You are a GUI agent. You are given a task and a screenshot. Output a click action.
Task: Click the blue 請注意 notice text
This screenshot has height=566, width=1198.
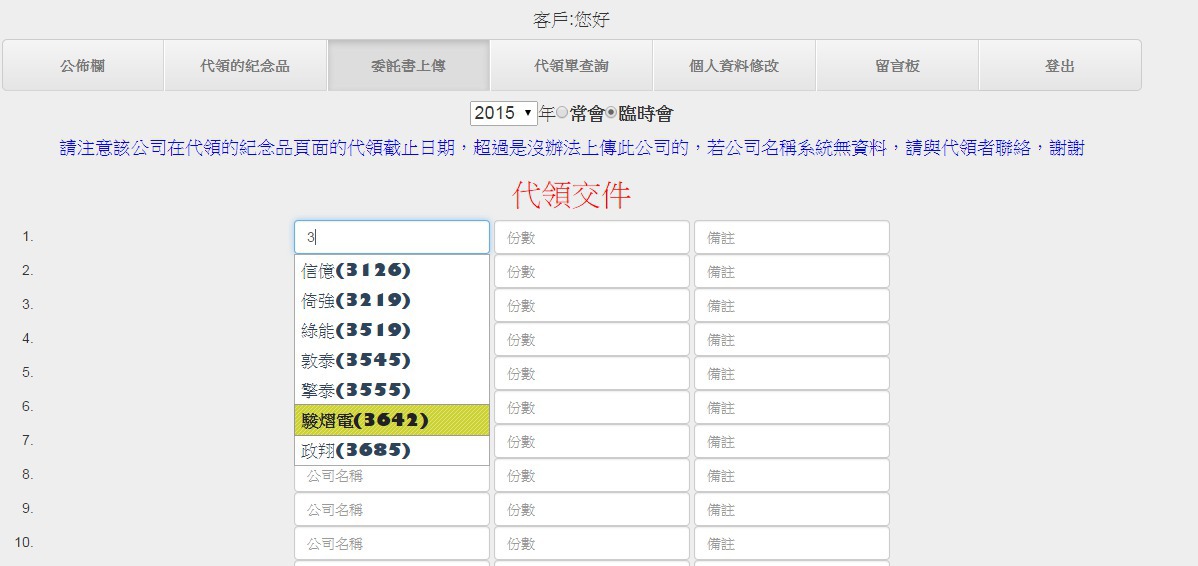pos(571,147)
